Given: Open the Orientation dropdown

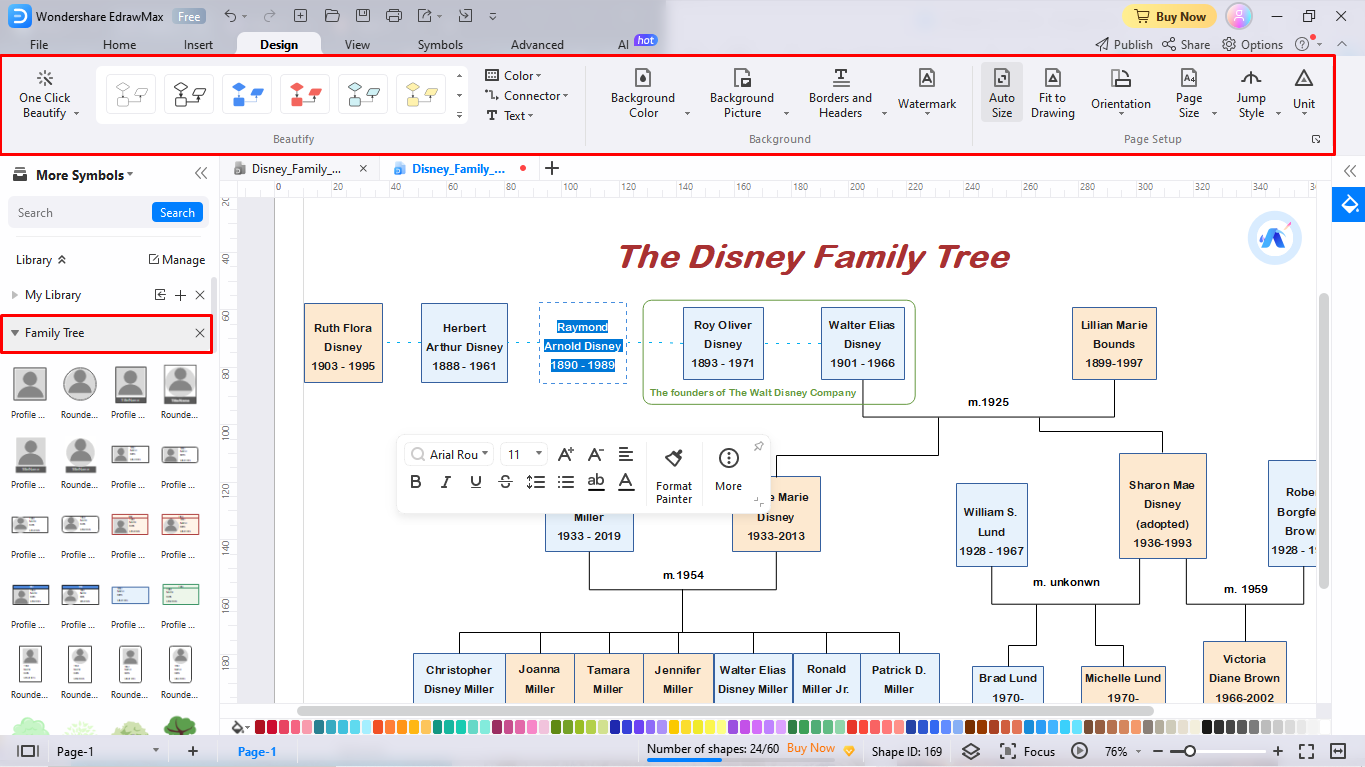Looking at the screenshot, I should click(x=1121, y=94).
